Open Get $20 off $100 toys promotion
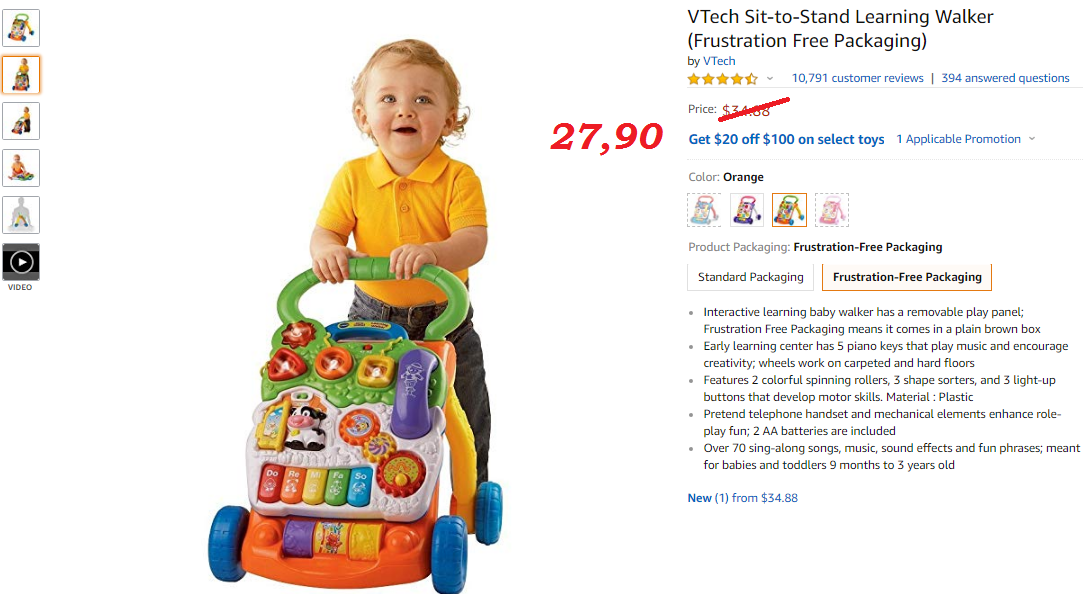This screenshot has width=1089, height=594. [x=786, y=139]
